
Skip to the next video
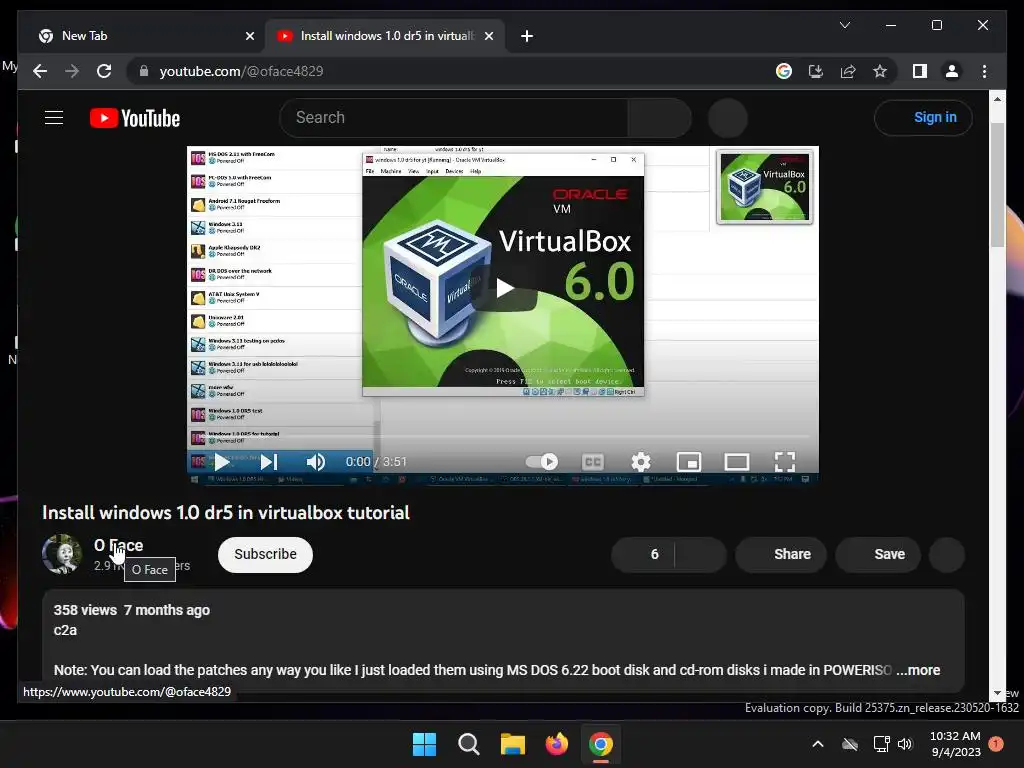tap(269, 462)
